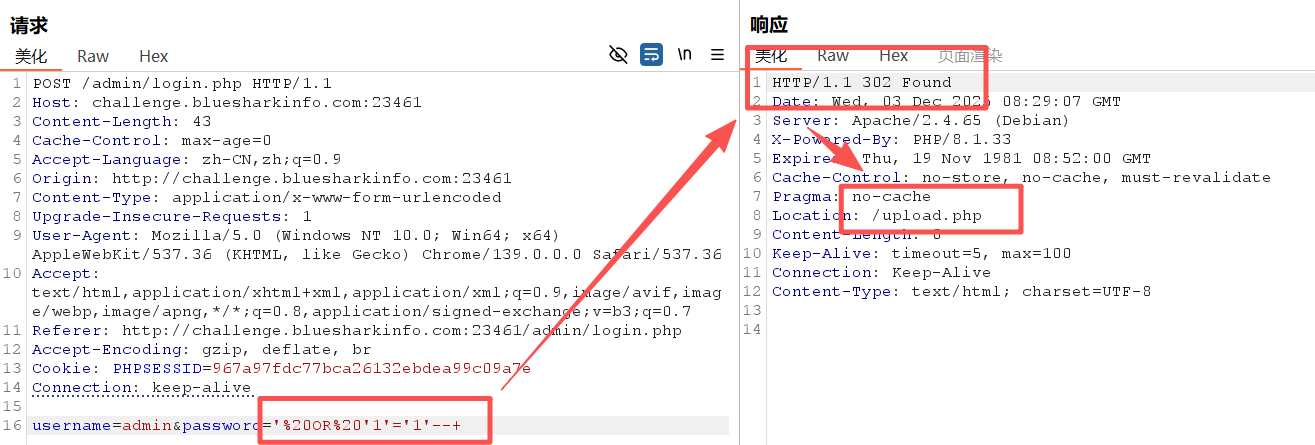Open the request hamburger options menu
The image size is (1315, 445).
tap(717, 55)
